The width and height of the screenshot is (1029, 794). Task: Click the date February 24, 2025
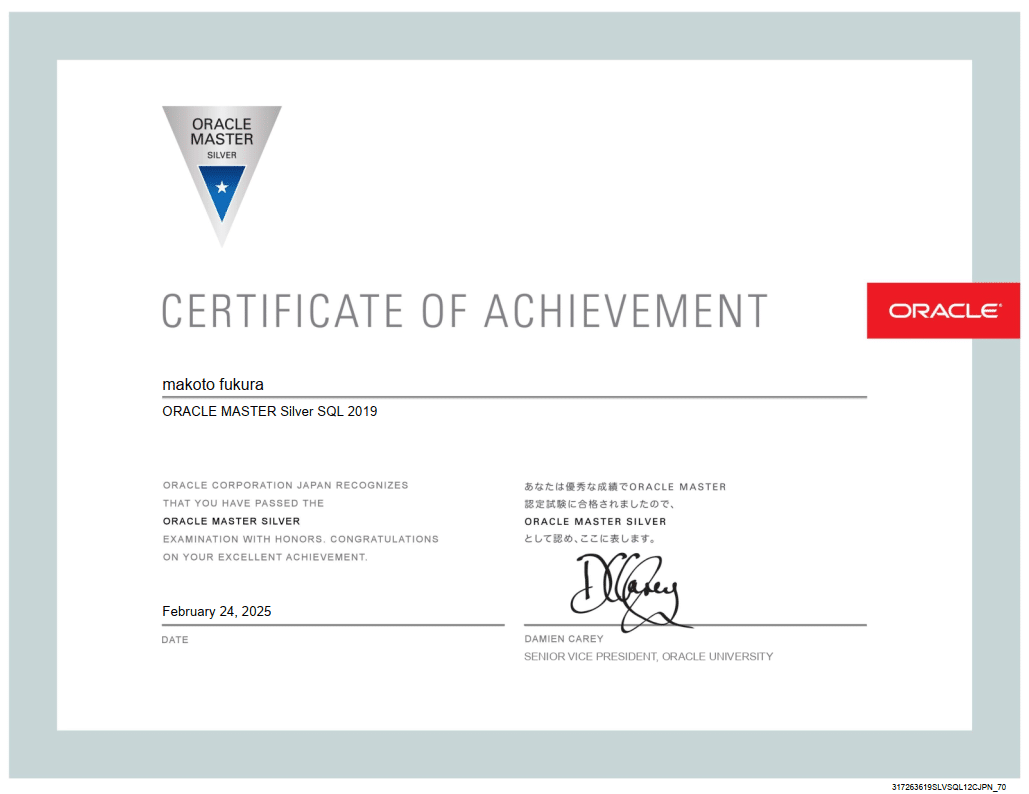[217, 612]
